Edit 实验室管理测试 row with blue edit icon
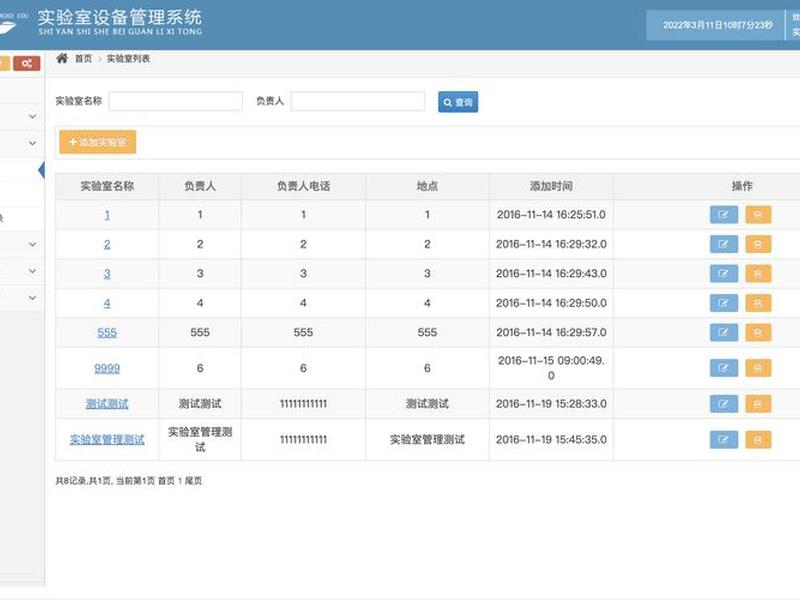 (723, 440)
